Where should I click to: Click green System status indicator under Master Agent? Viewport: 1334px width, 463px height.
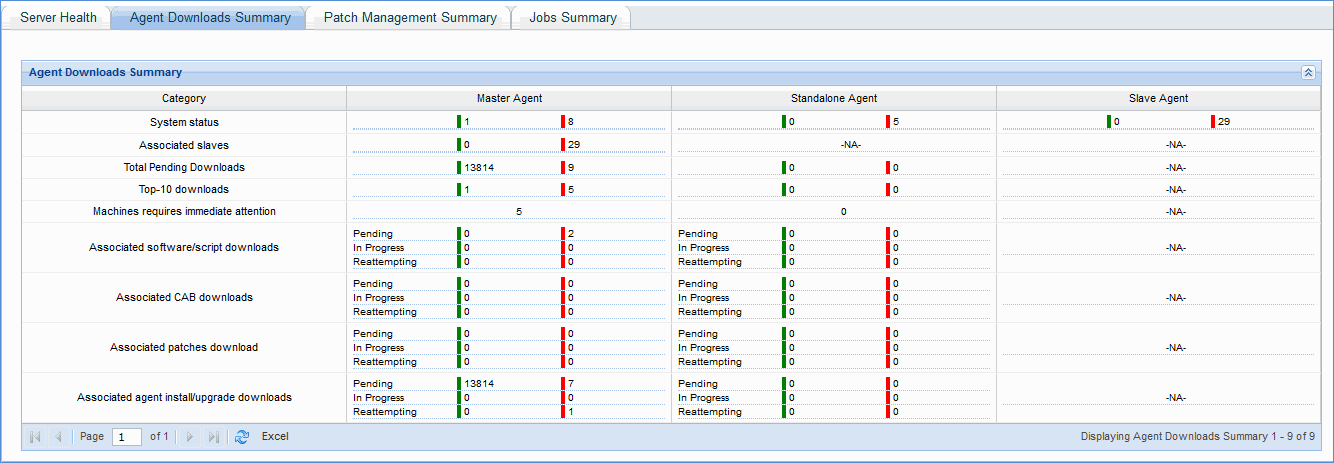point(460,122)
